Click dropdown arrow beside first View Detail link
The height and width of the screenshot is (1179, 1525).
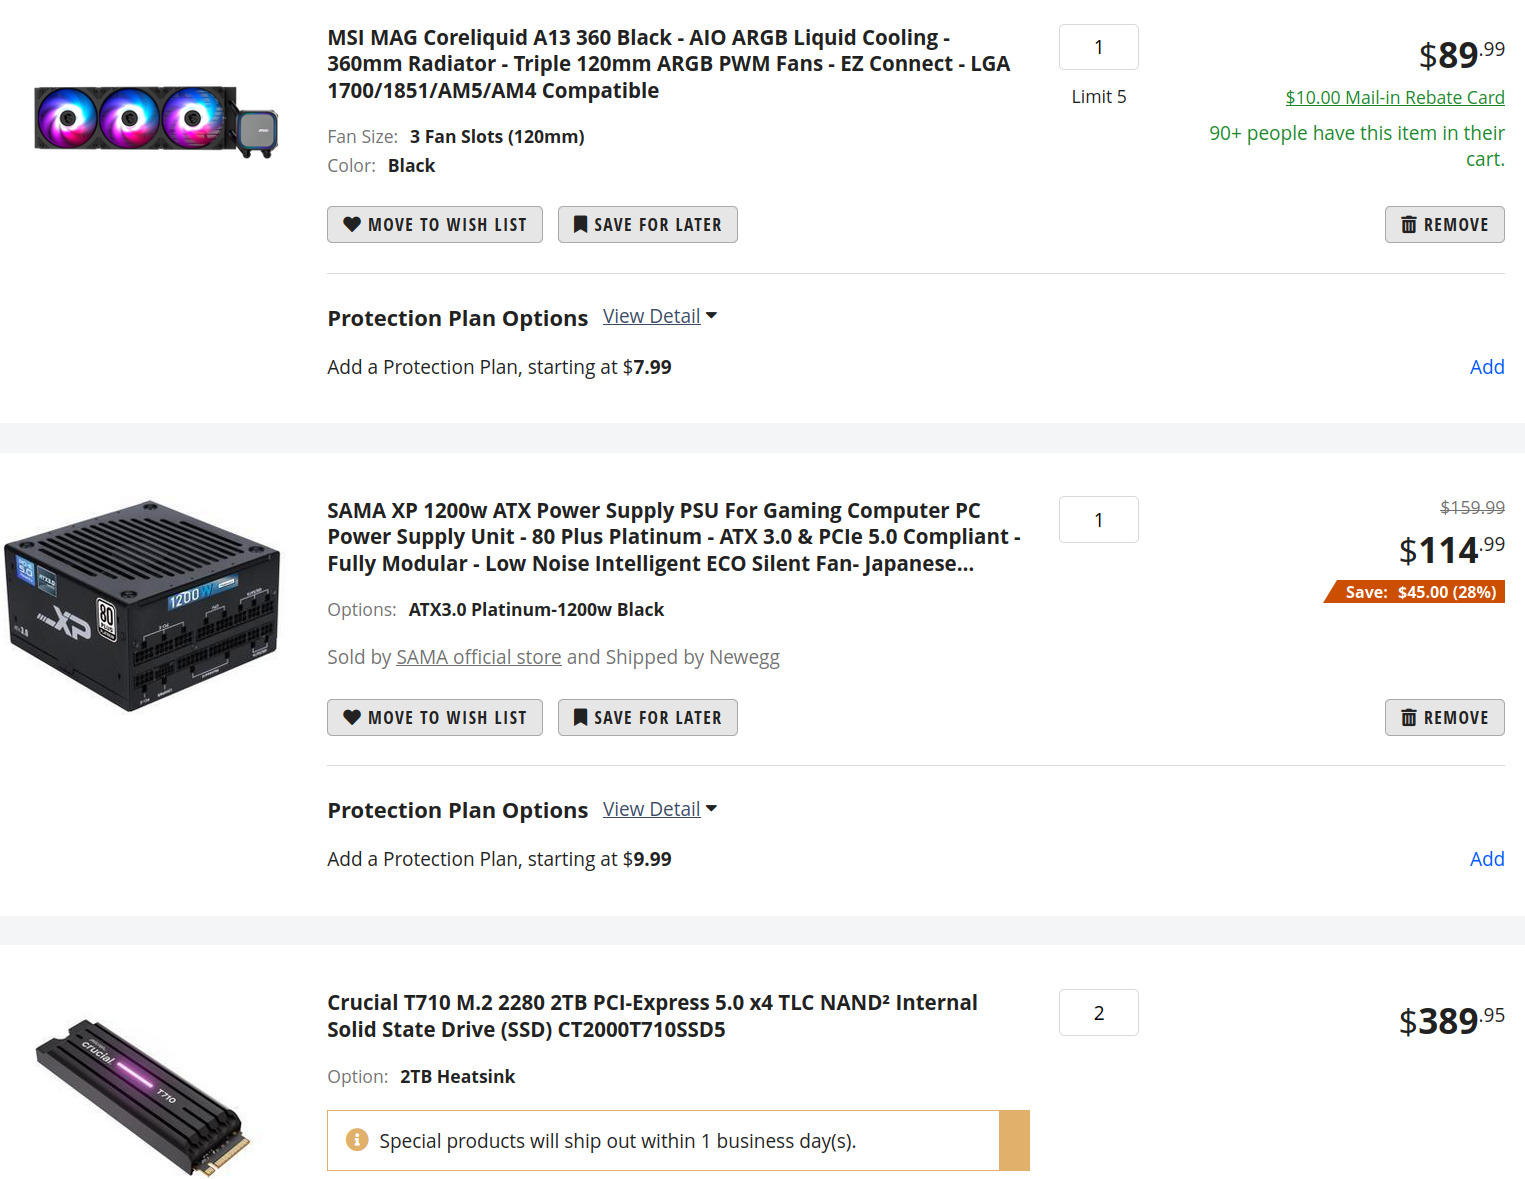coord(711,316)
